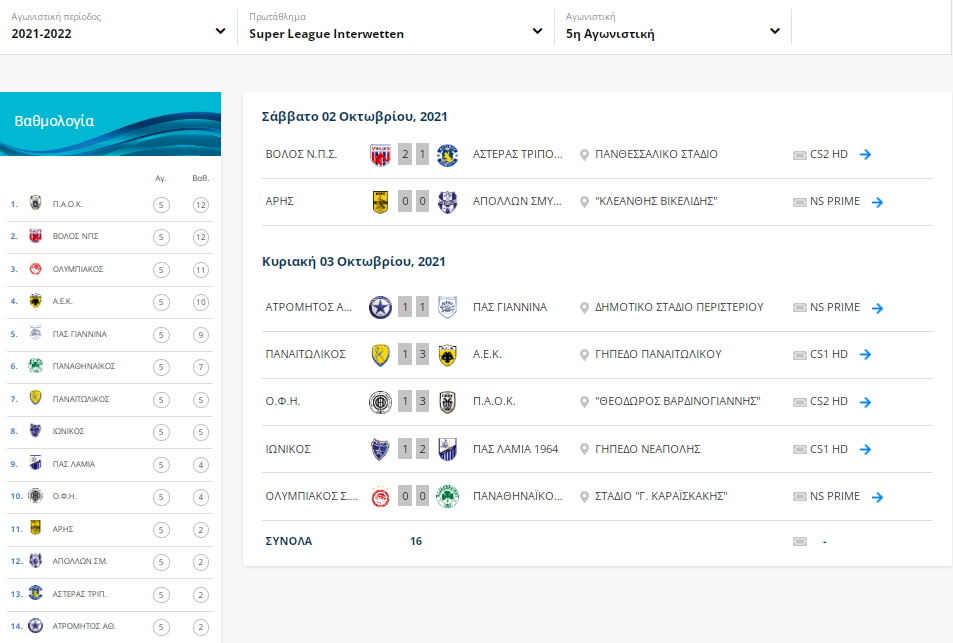Viewport: 953px width, 643px height.
Task: Click "ΘΕΟΔΩΡΟΣ ΒΑΡΔΙΝΟΓΙΑΝΝΗΣ" stadium name
Action: pos(678,402)
